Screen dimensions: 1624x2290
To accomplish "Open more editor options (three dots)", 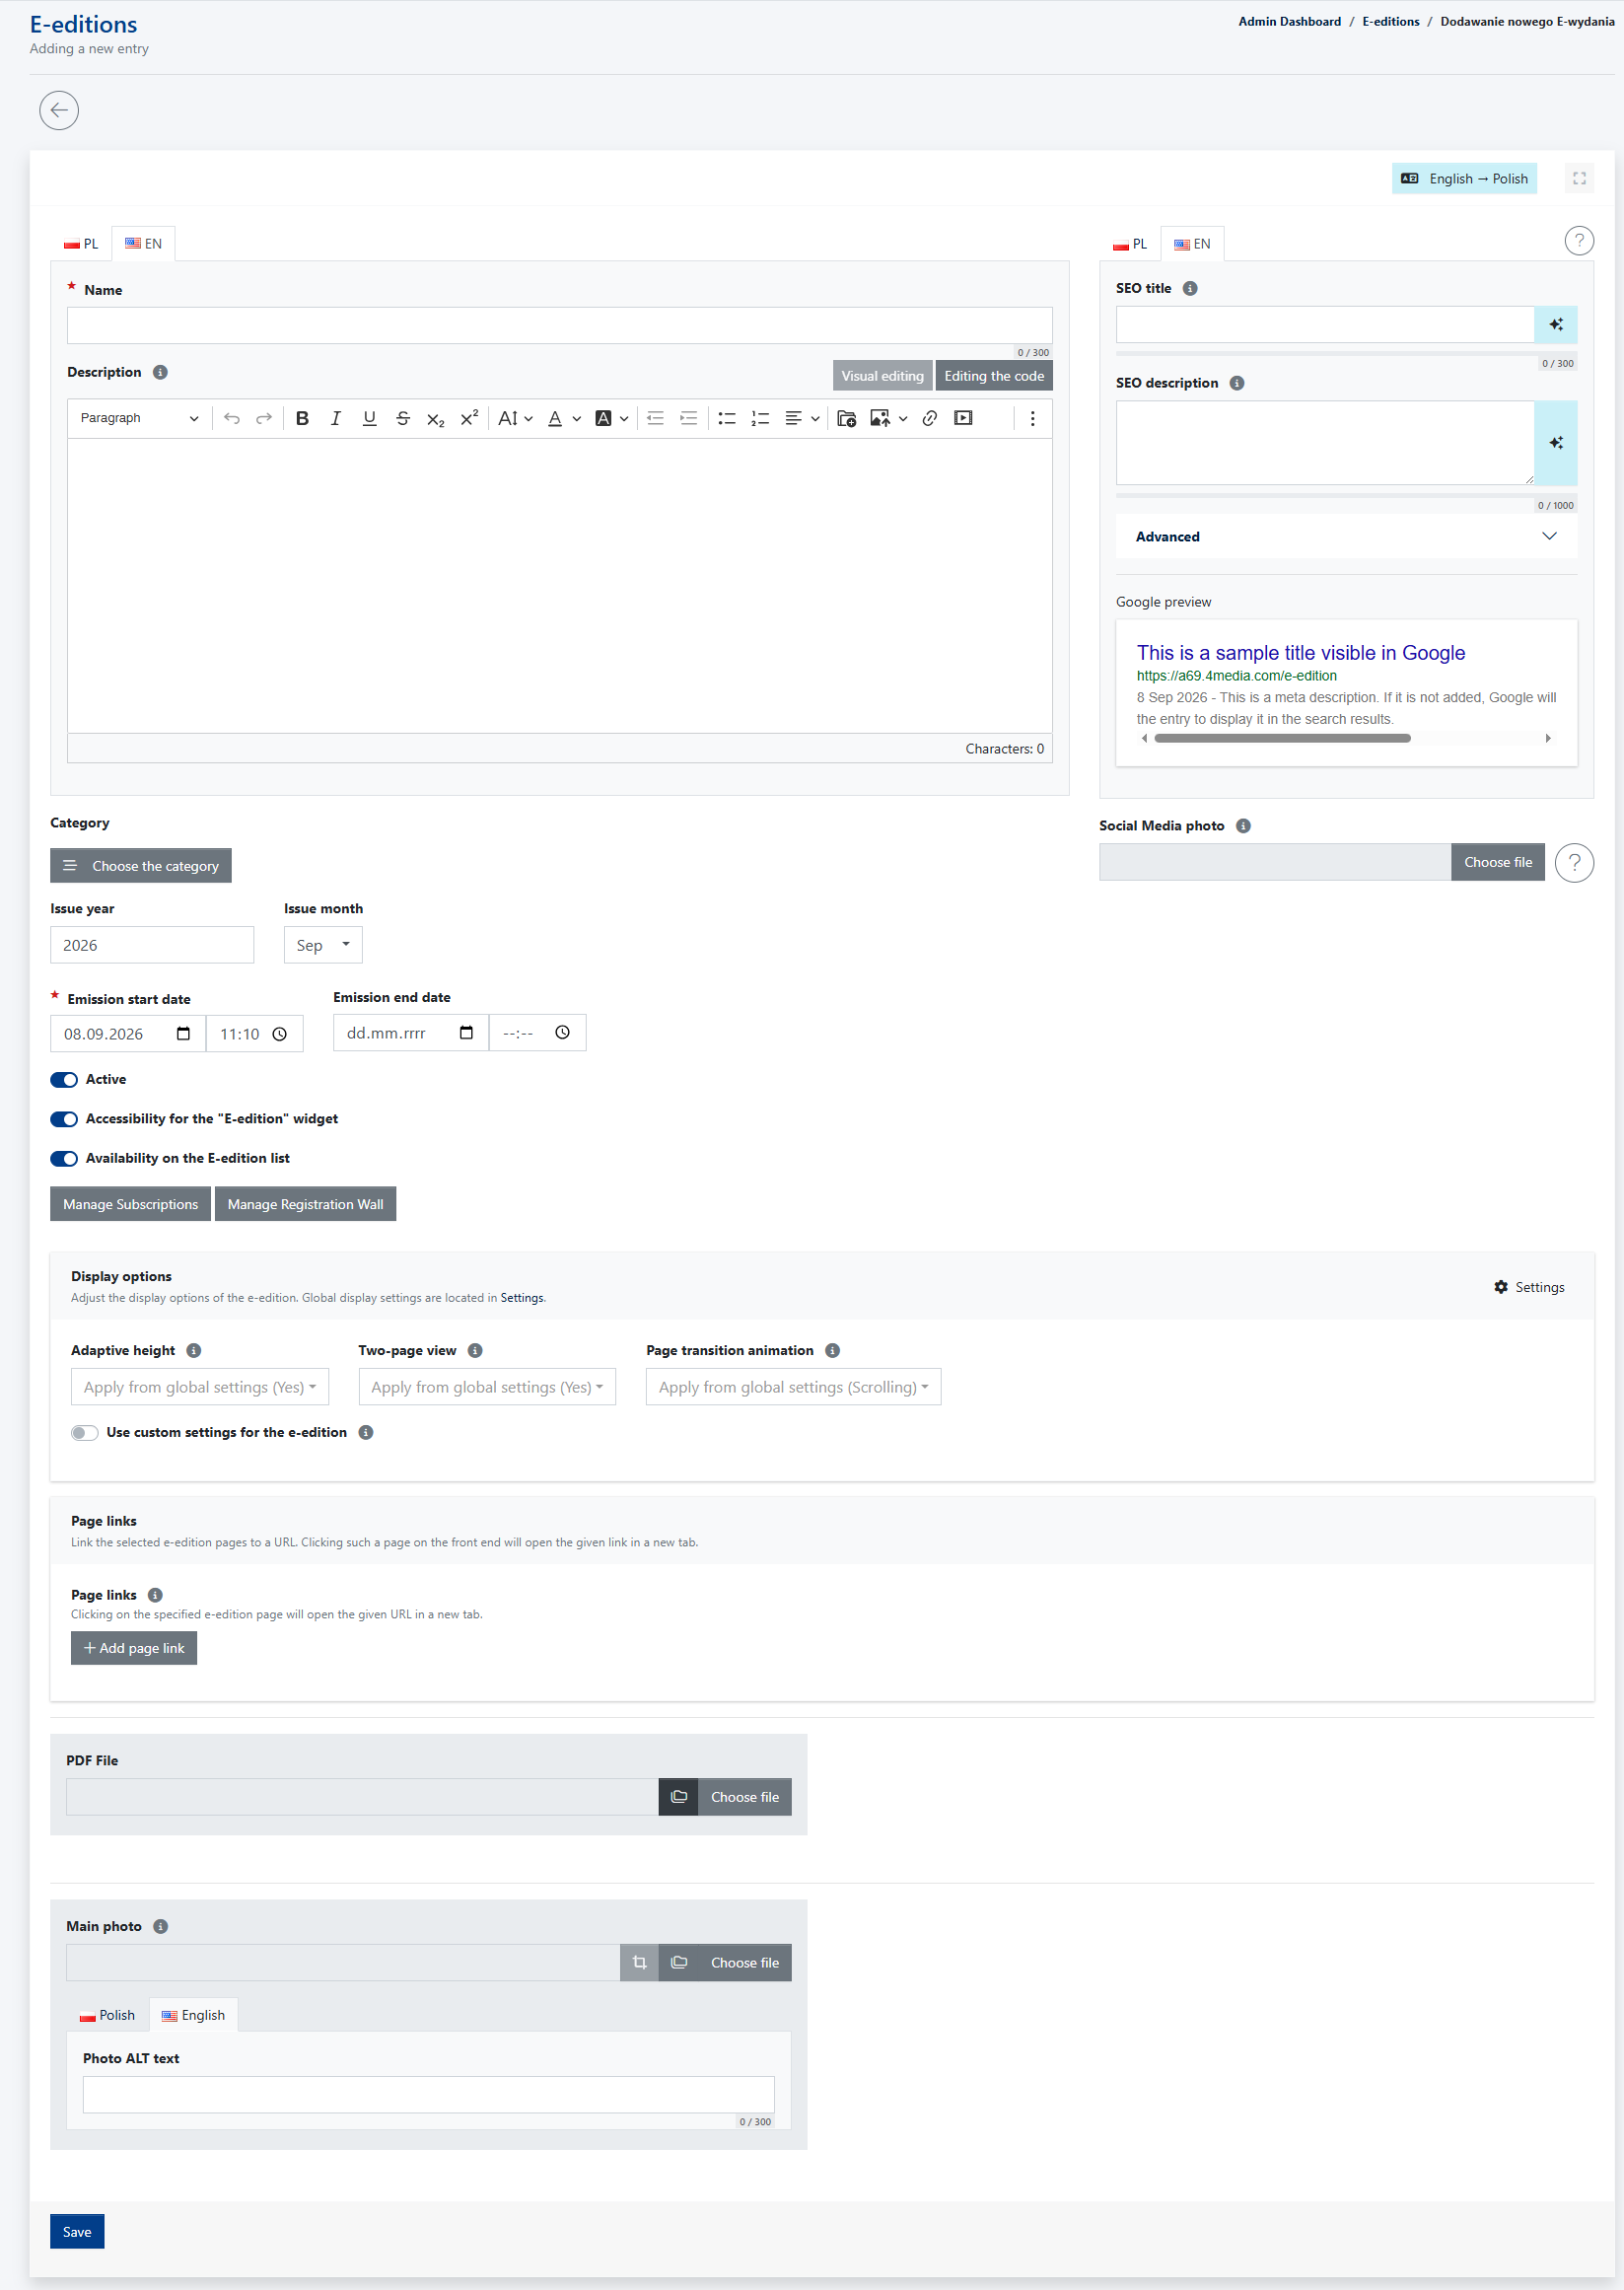I will pyautogui.click(x=1032, y=418).
